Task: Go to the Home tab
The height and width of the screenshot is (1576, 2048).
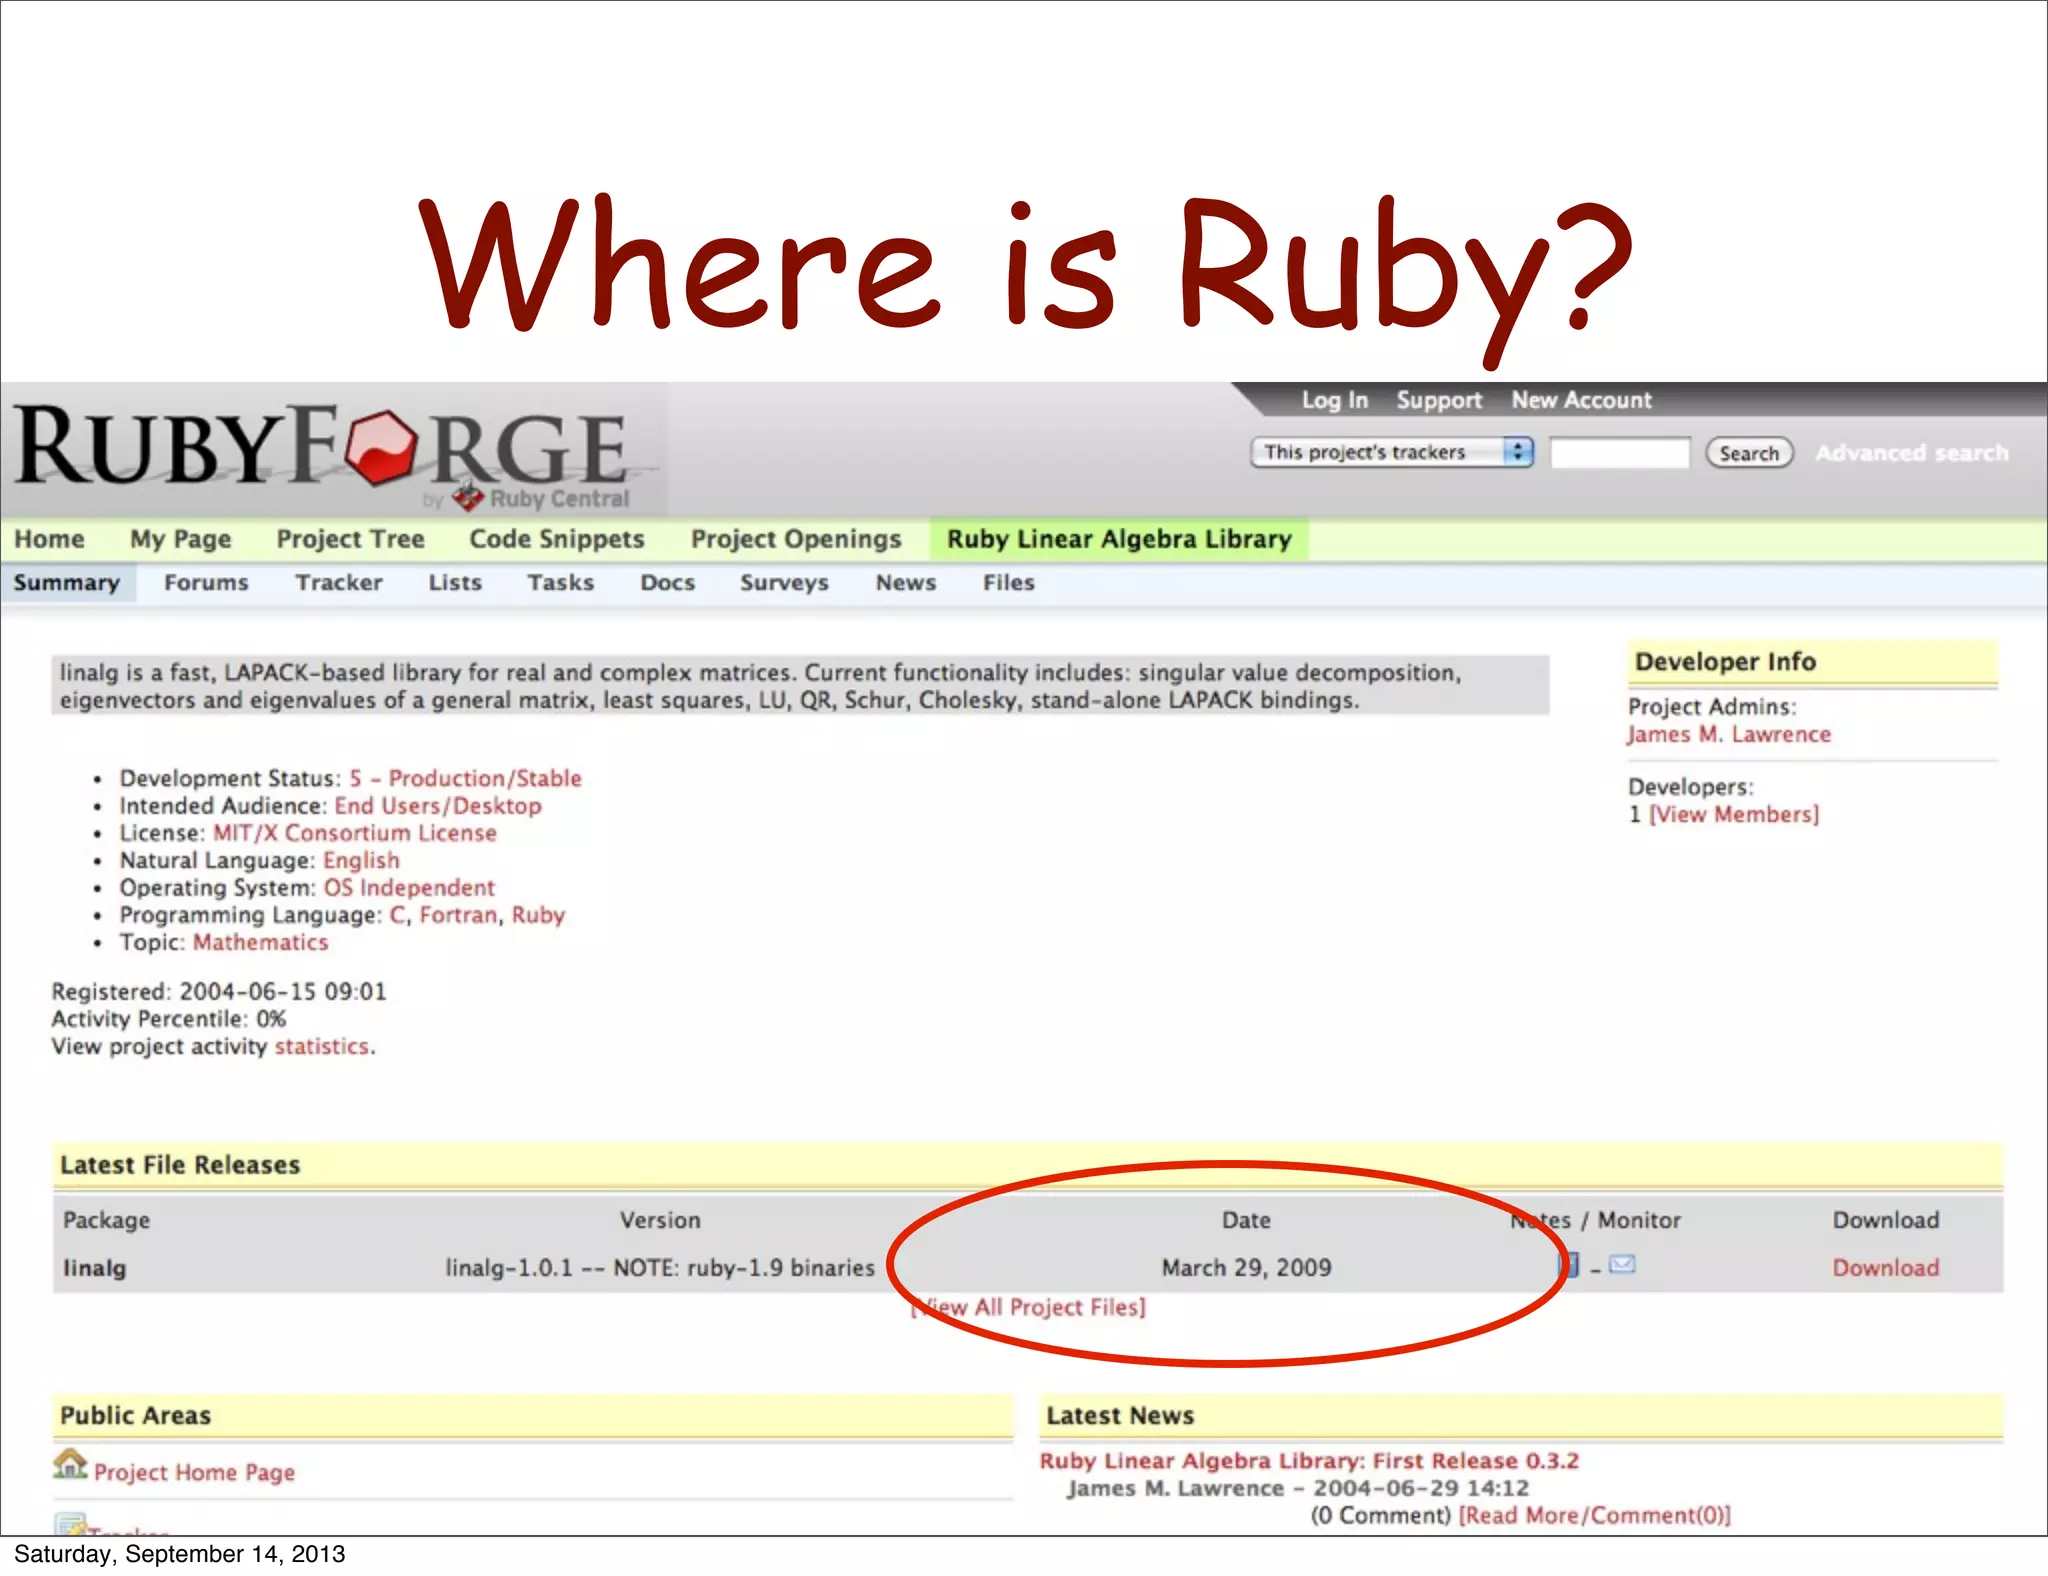Action: [49, 539]
